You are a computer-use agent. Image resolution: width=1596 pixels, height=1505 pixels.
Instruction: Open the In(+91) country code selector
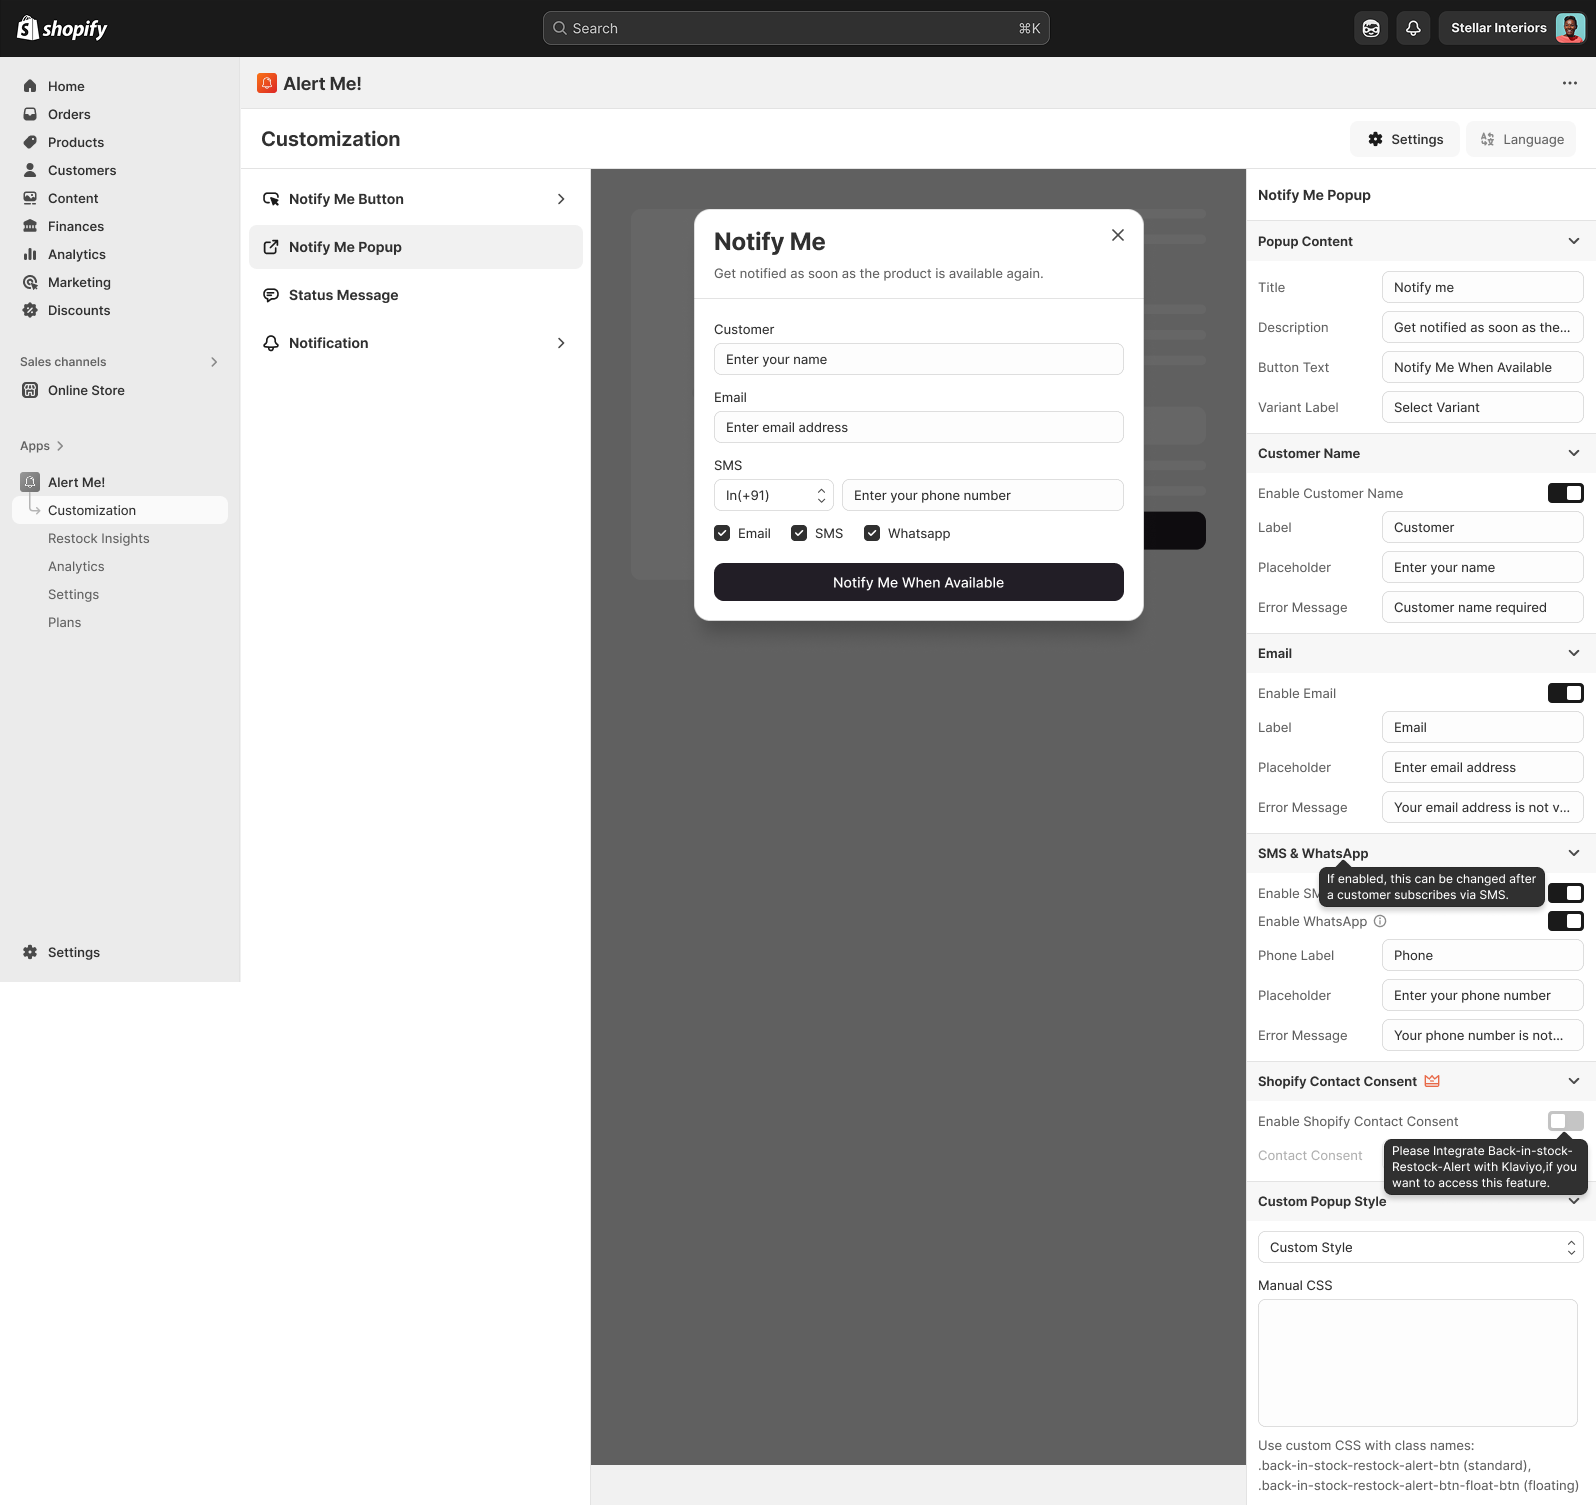click(x=774, y=495)
